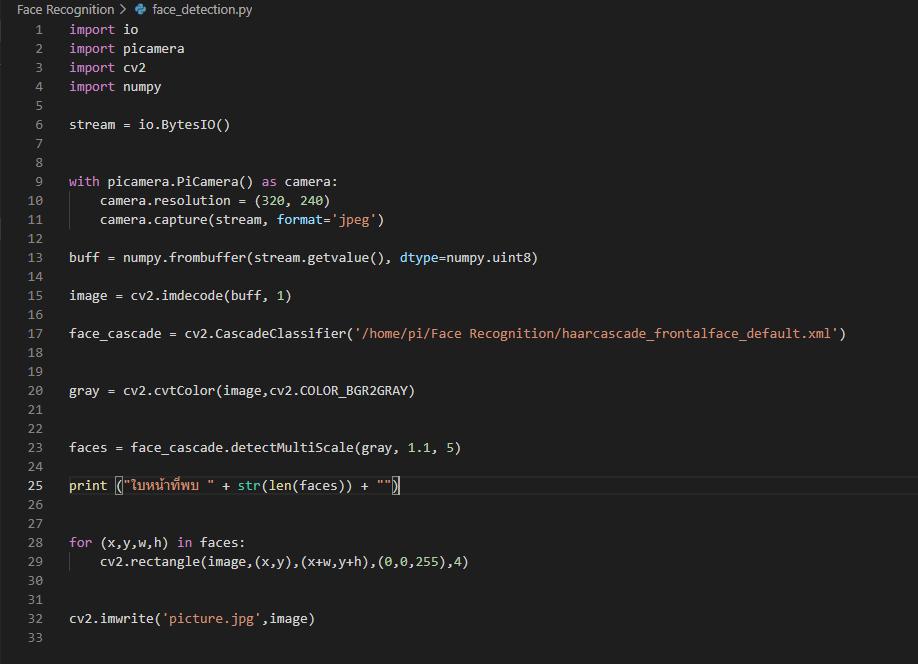Click line number 33 in the gutter

(35, 638)
